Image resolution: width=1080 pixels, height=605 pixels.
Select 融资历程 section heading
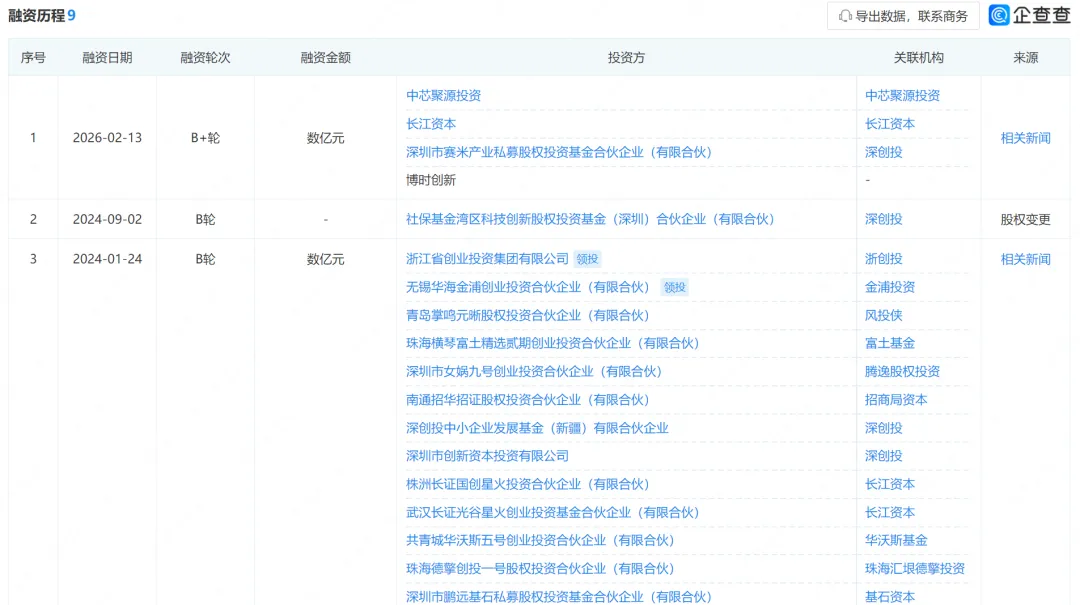(37, 15)
